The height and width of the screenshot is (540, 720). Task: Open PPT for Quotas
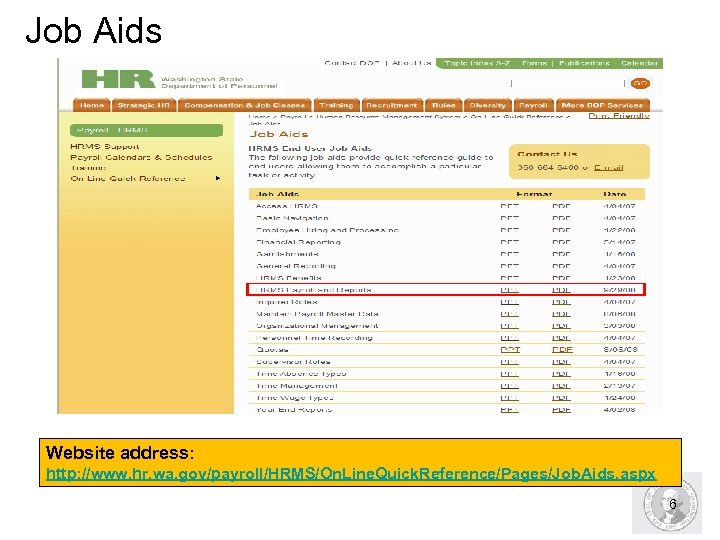pyautogui.click(x=510, y=349)
